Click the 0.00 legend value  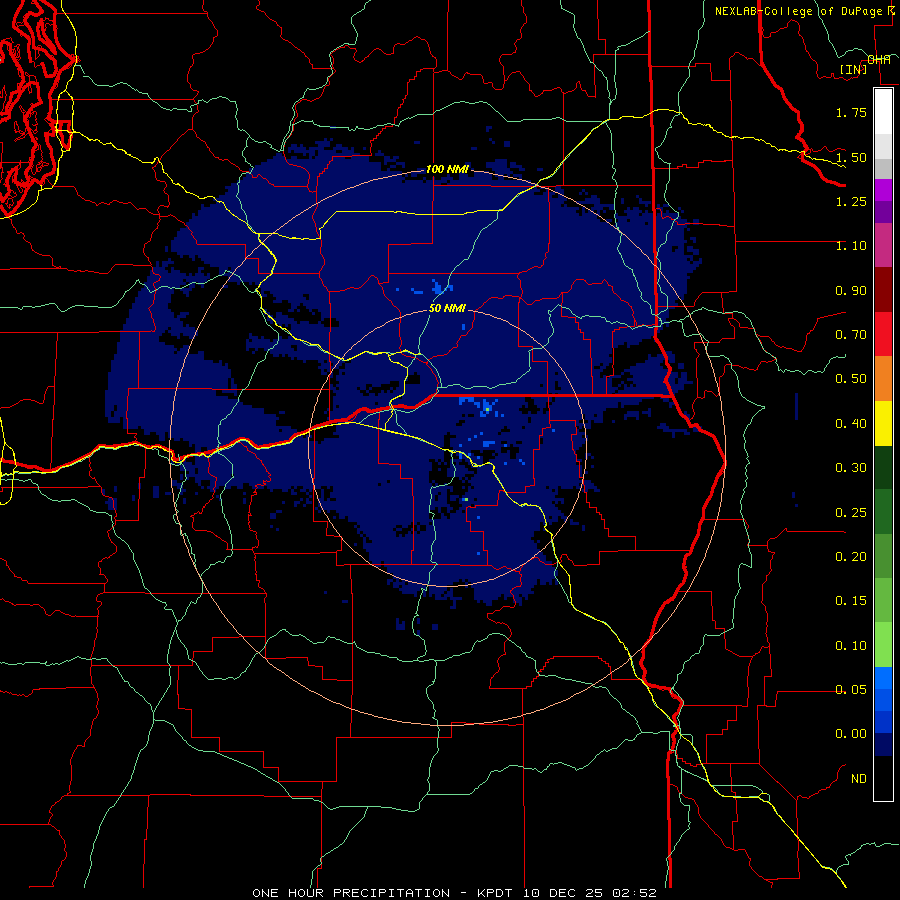[x=851, y=734]
